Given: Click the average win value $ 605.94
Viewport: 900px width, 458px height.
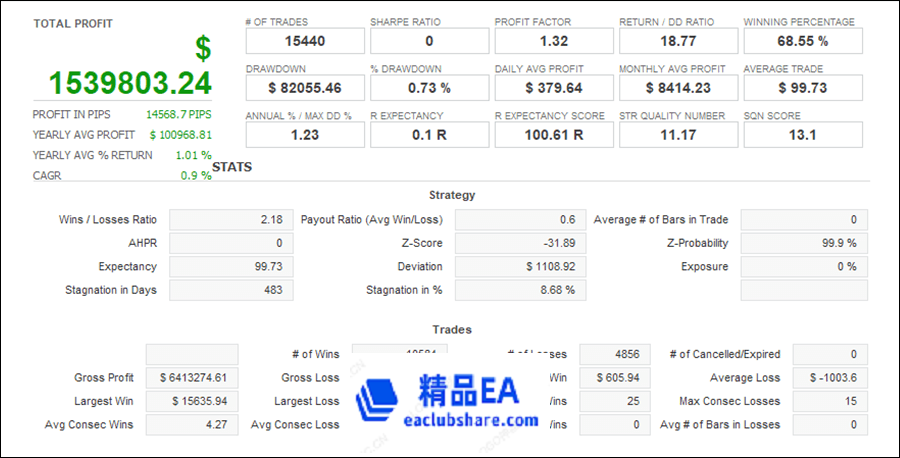Looking at the screenshot, I should pos(615,378).
